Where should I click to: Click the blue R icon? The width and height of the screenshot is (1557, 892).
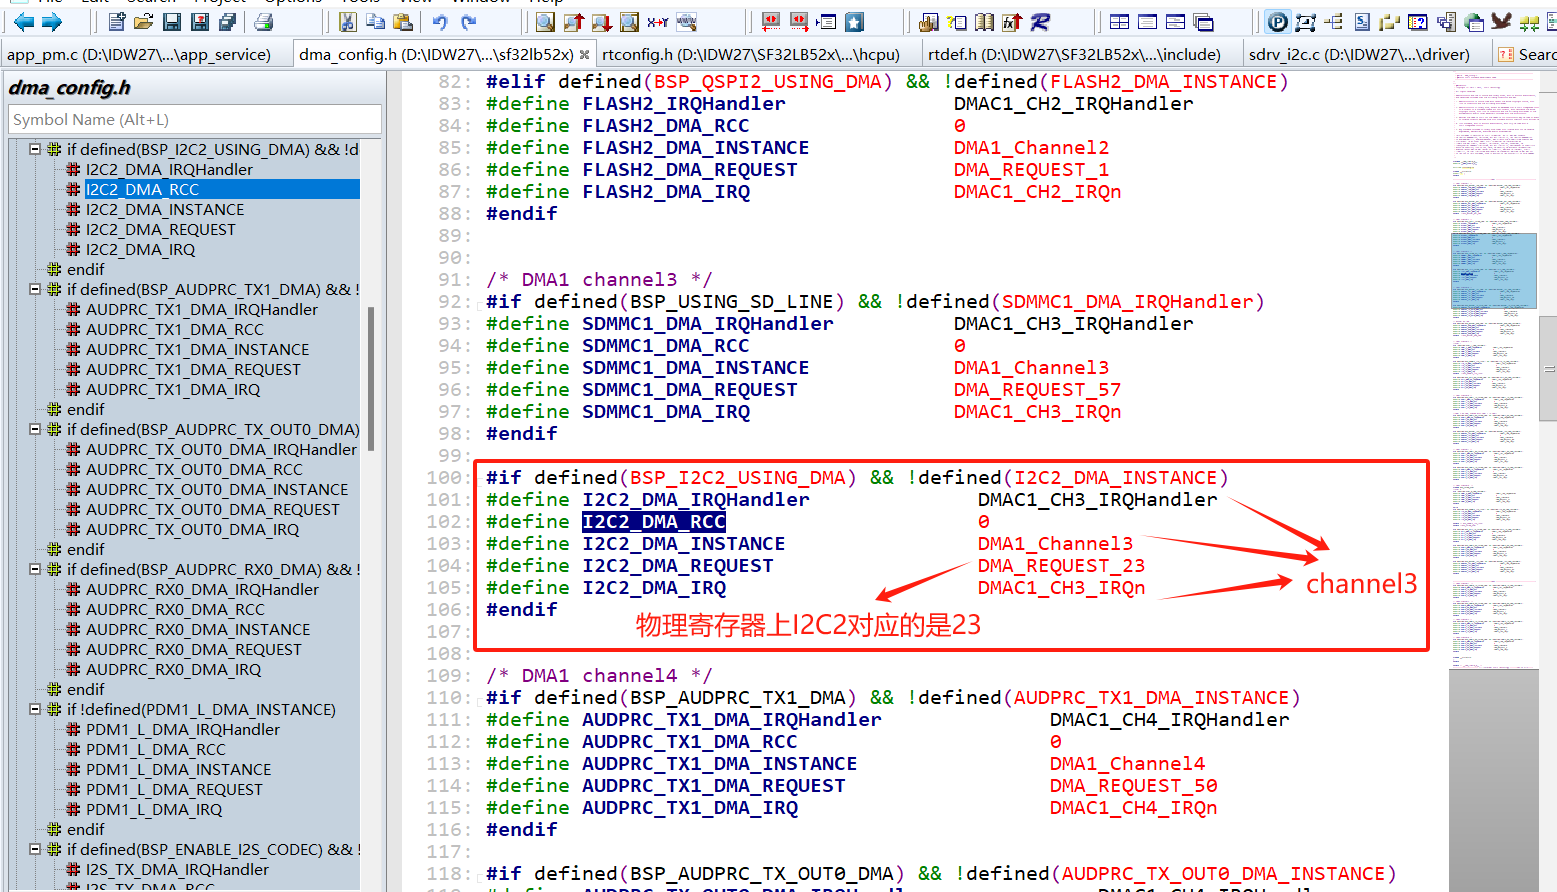(1040, 21)
